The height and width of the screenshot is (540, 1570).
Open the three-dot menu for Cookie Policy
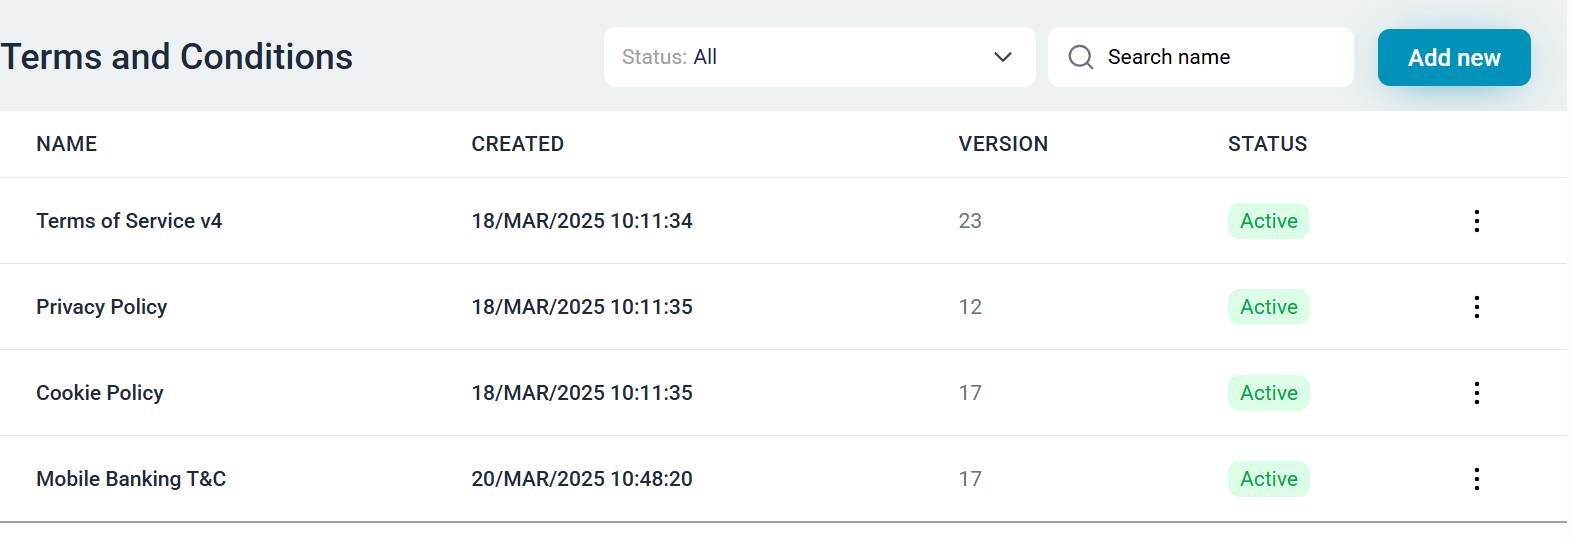click(1476, 393)
